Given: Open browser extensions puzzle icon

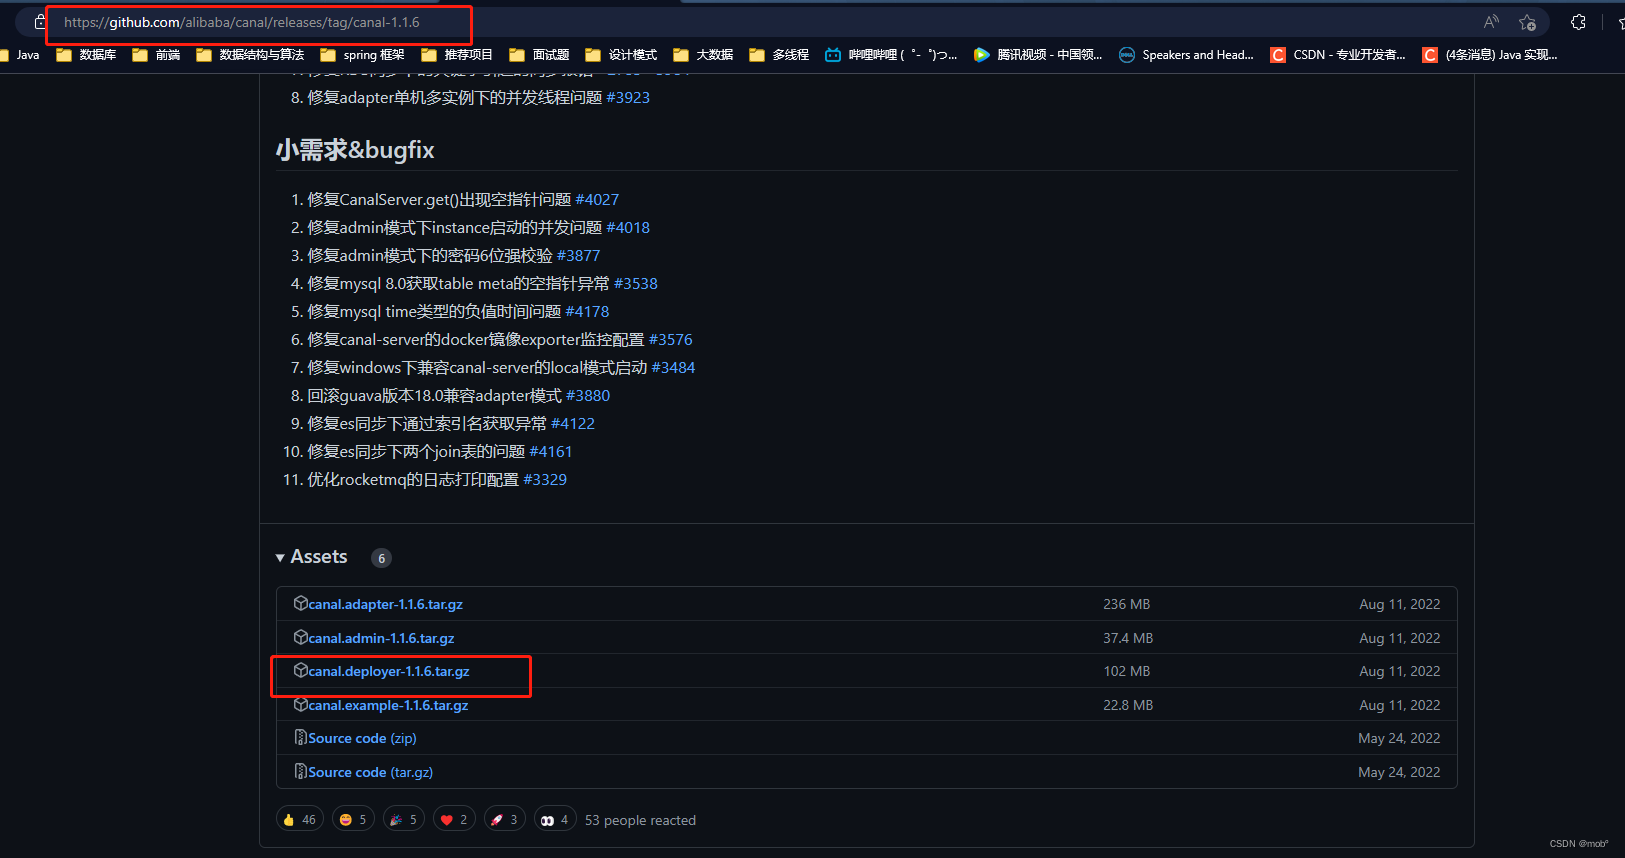Looking at the screenshot, I should [x=1578, y=22].
